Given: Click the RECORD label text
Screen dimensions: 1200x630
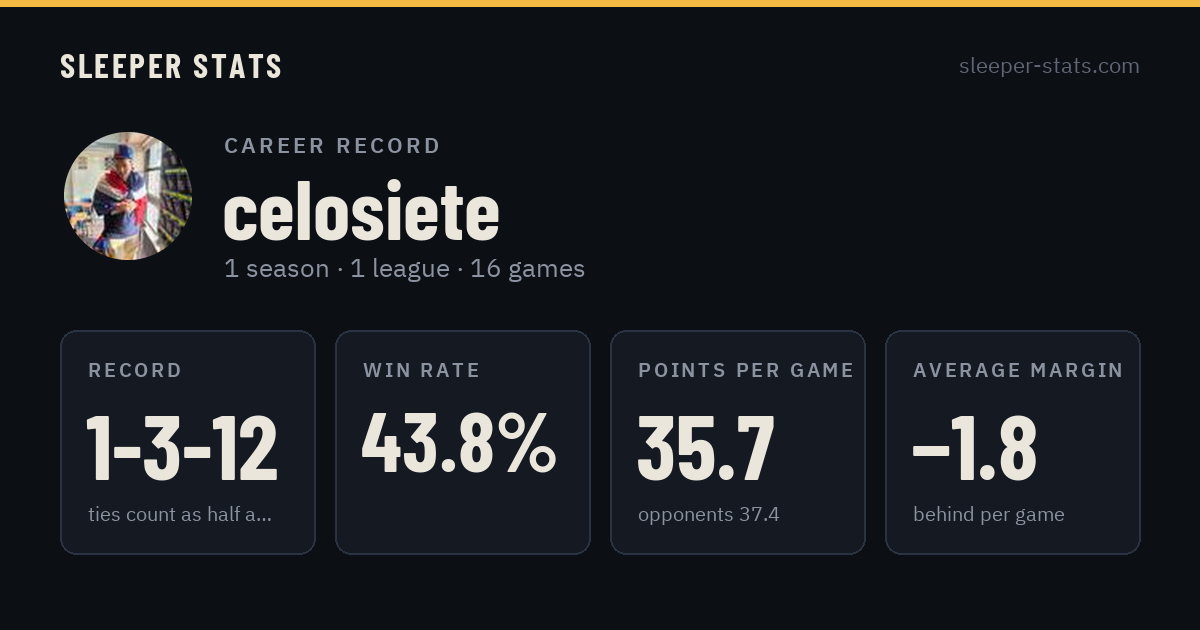Looking at the screenshot, I should [135, 371].
